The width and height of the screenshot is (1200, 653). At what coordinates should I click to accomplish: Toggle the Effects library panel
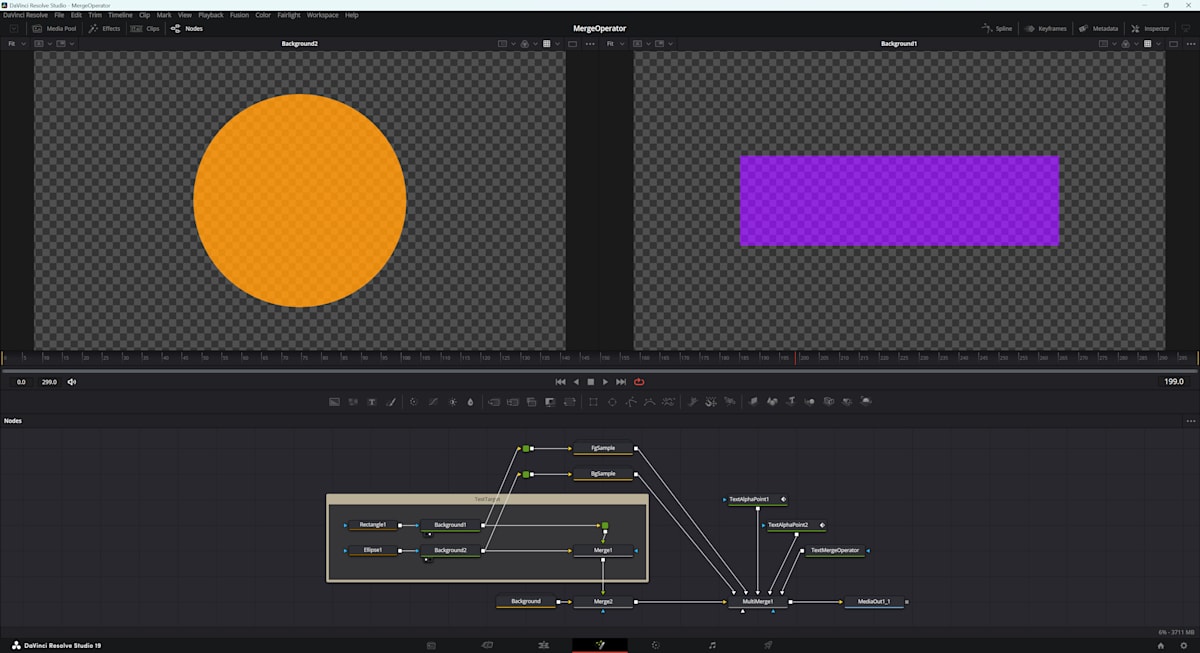[104, 28]
